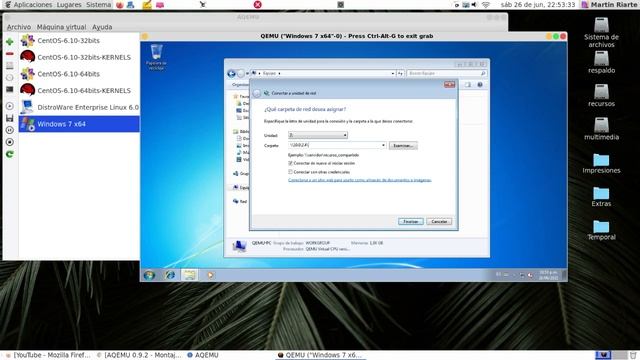
Task: Click the volume speaker icon in top panel
Action: click(474, 5)
